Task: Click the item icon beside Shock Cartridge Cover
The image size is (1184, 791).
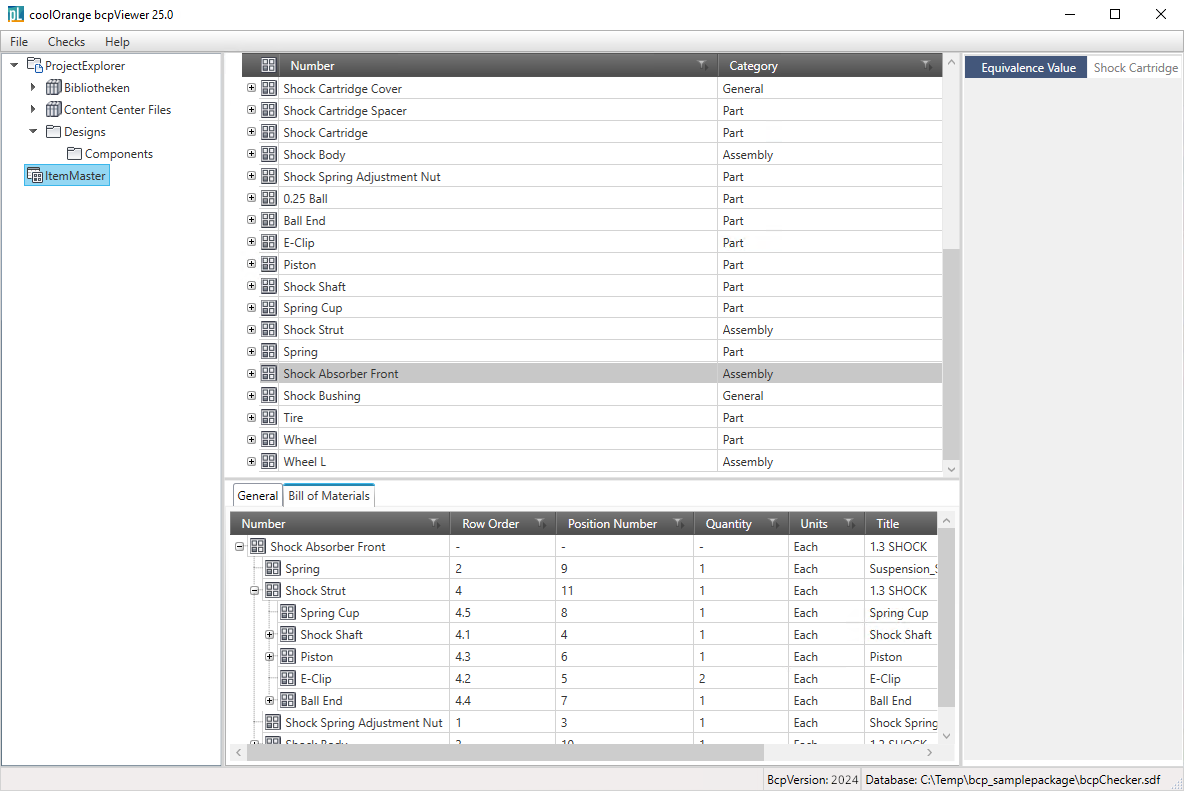Action: [x=269, y=89]
